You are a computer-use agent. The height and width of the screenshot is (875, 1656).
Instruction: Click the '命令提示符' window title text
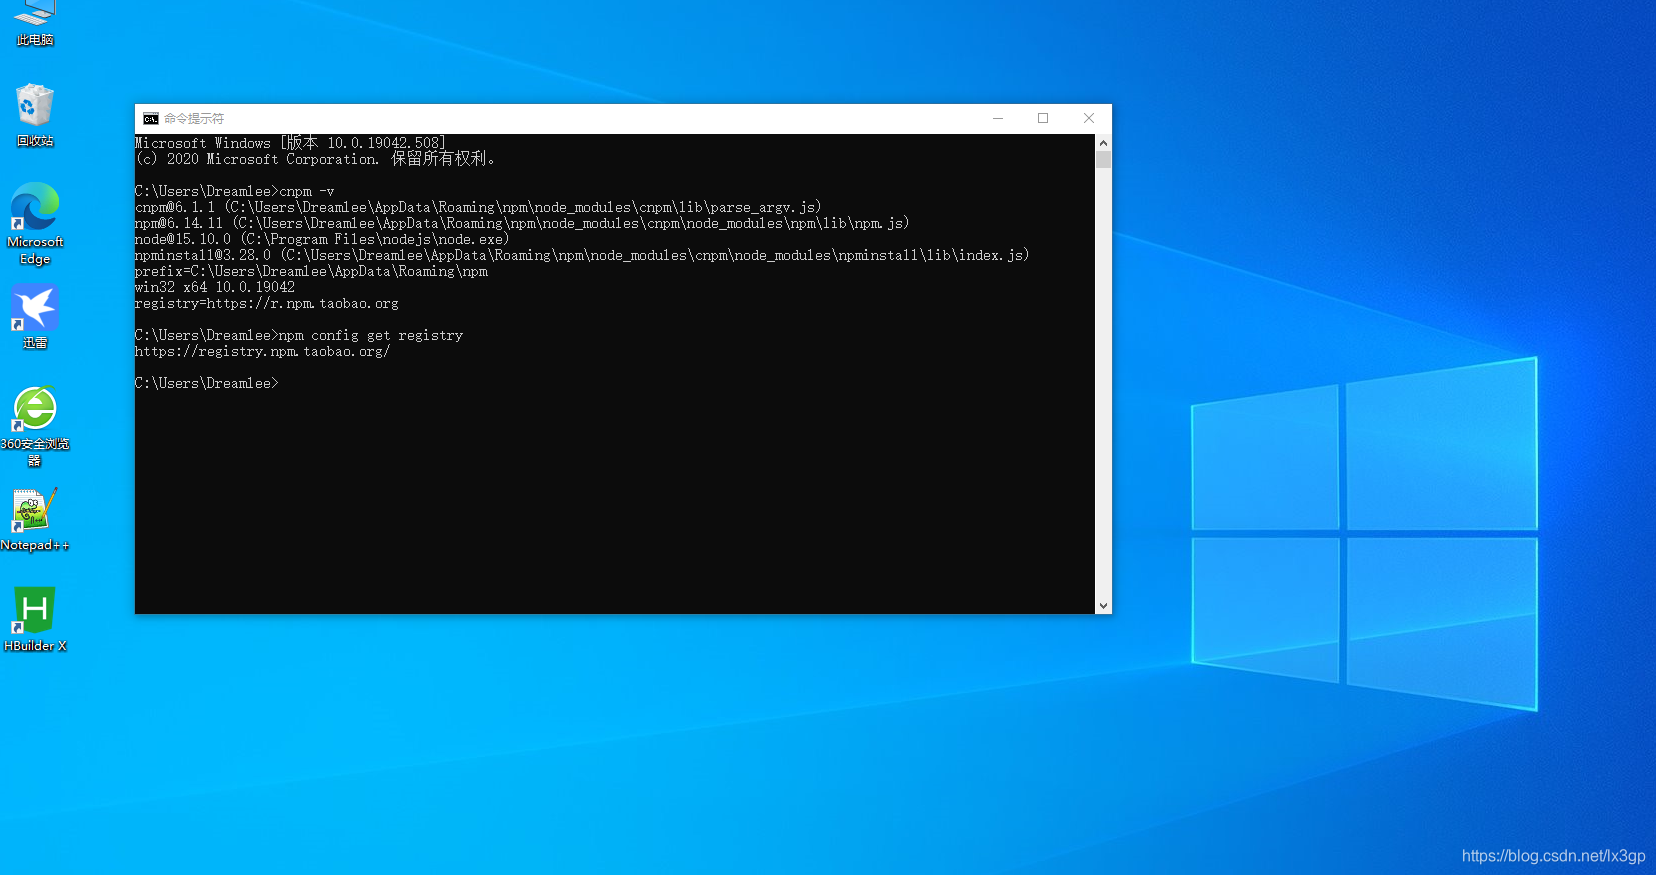[194, 119]
